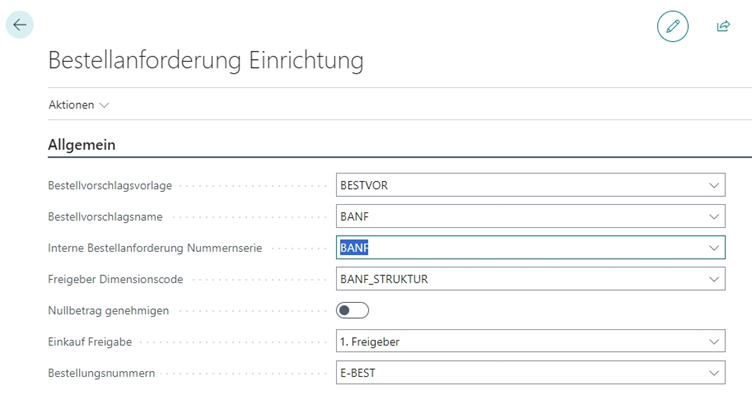Expand the Bestellvorschlagsvorlage dropdown arrow
Image resolution: width=752 pixels, height=409 pixels.
click(714, 185)
